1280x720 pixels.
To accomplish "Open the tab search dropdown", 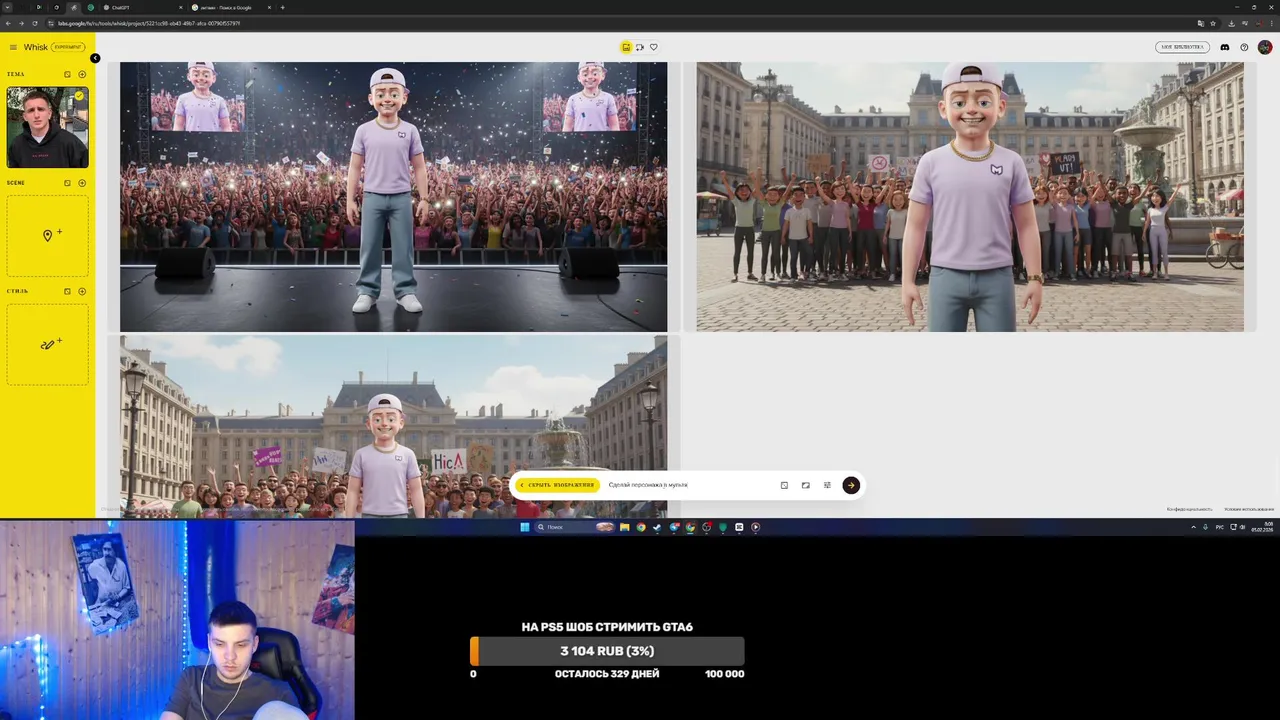I will (x=7, y=7).
